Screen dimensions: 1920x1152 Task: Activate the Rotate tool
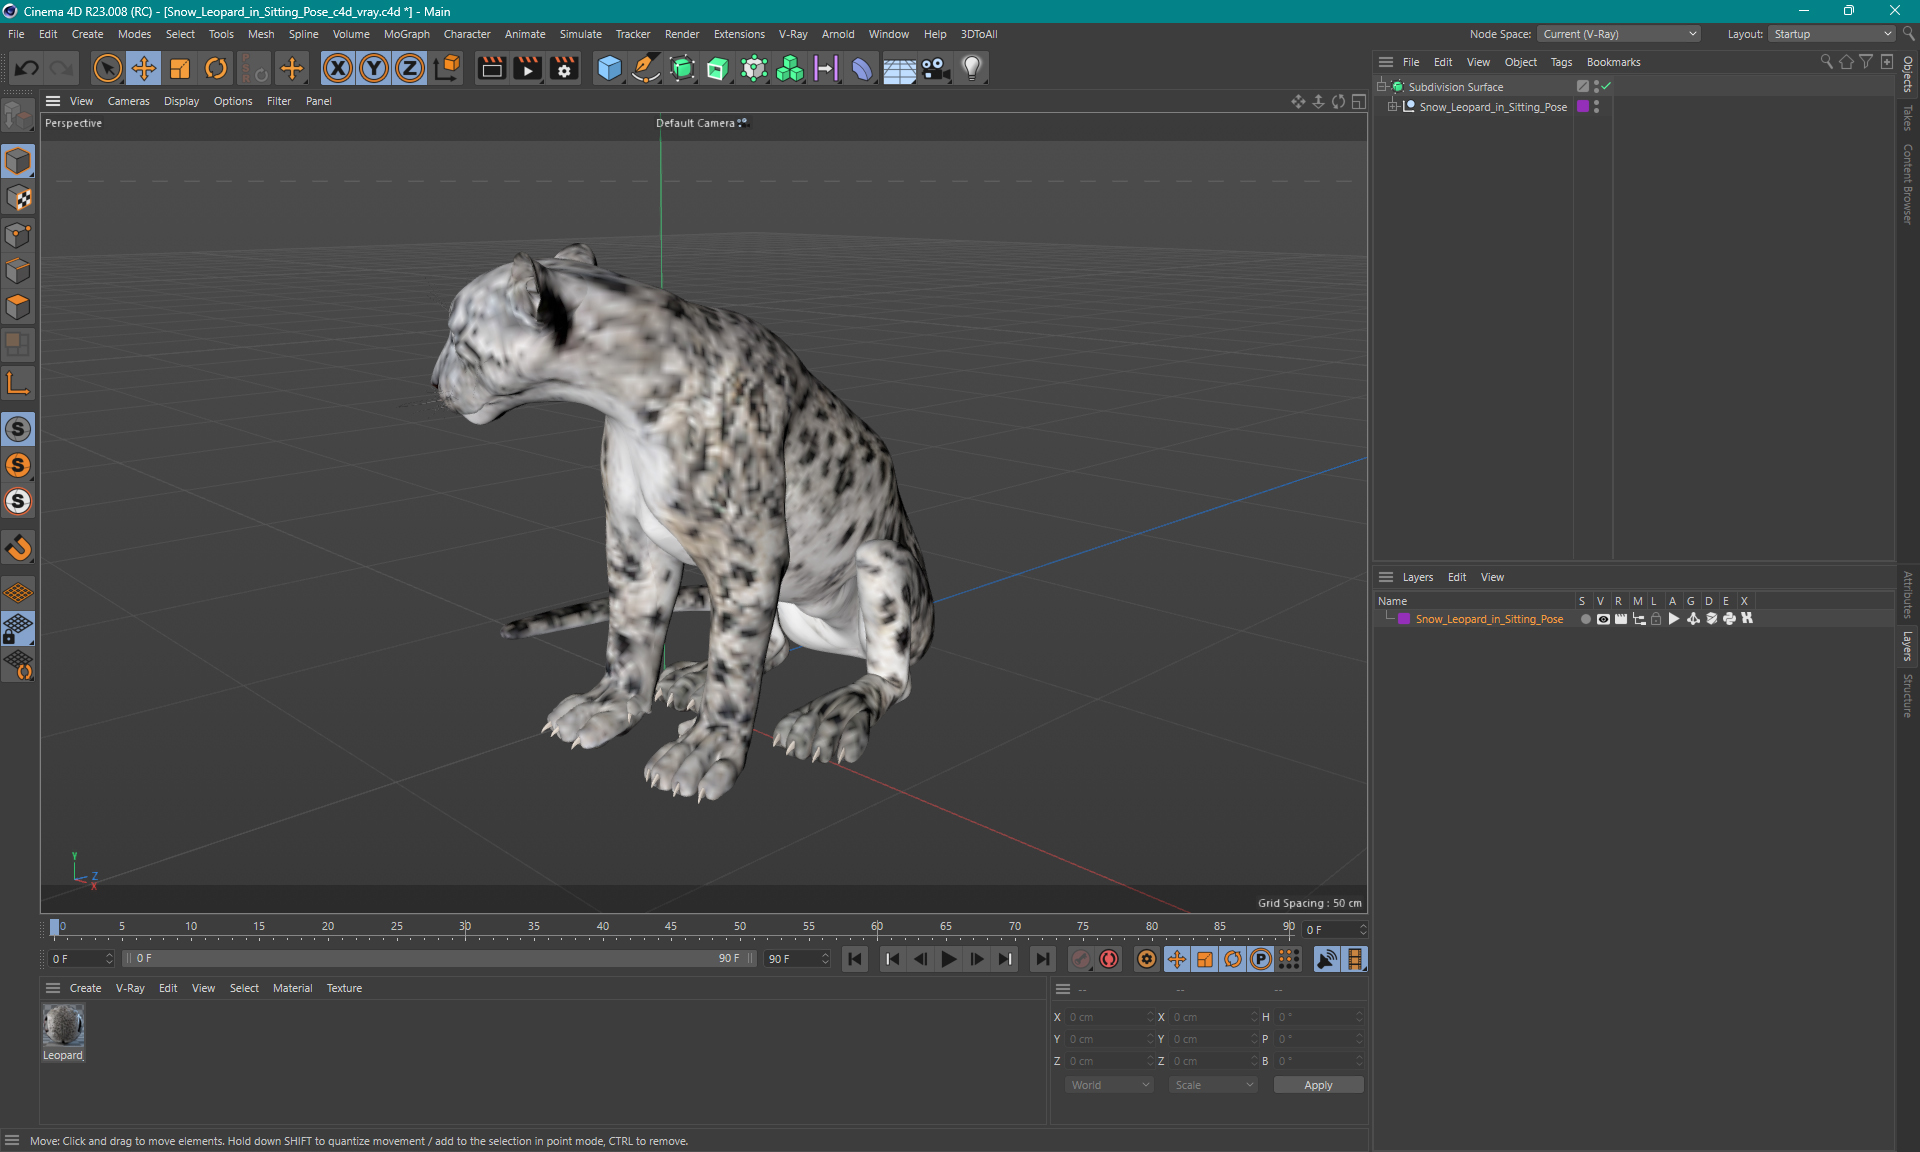click(216, 68)
